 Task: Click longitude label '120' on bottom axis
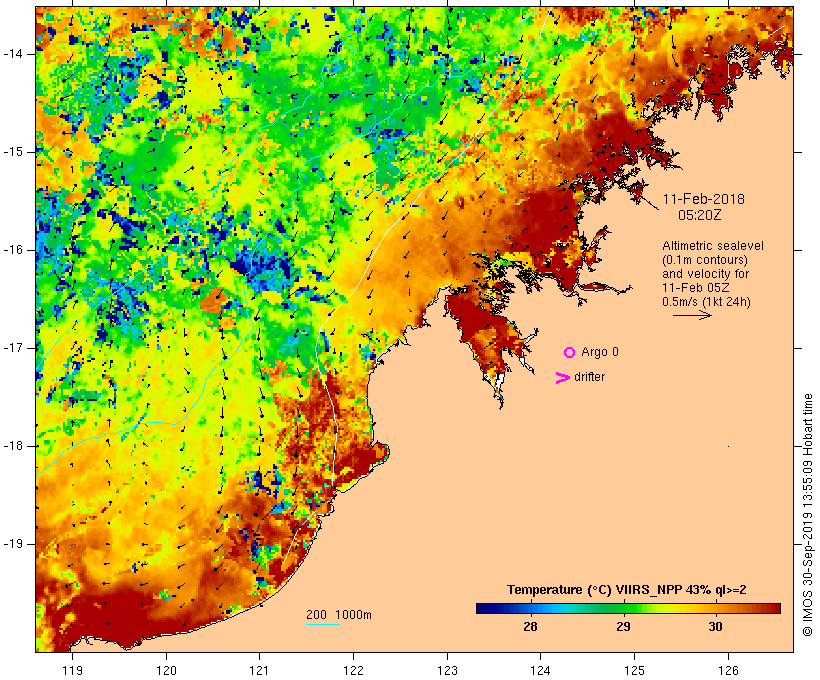coord(166,670)
